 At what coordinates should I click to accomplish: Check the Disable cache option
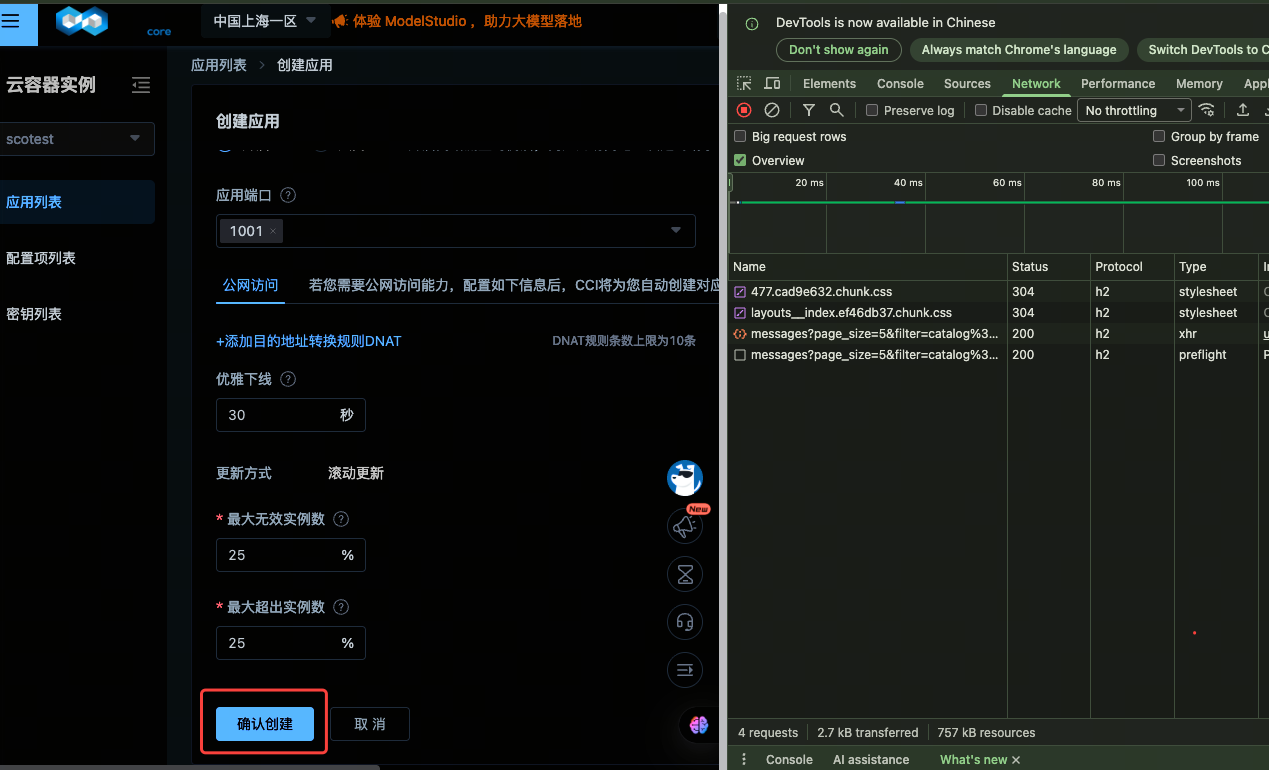click(x=981, y=110)
